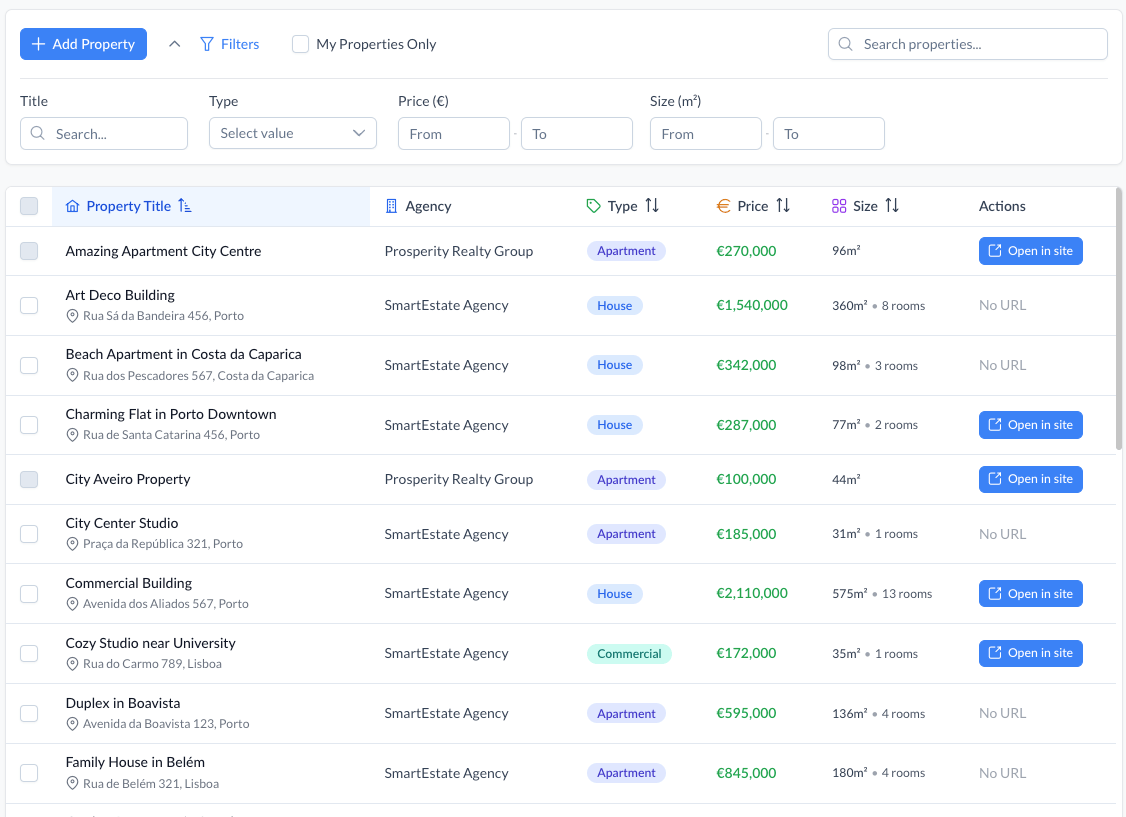Image resolution: width=1126 pixels, height=817 pixels.
Task: Sort by Size using arrows icon
Action: [x=892, y=206]
